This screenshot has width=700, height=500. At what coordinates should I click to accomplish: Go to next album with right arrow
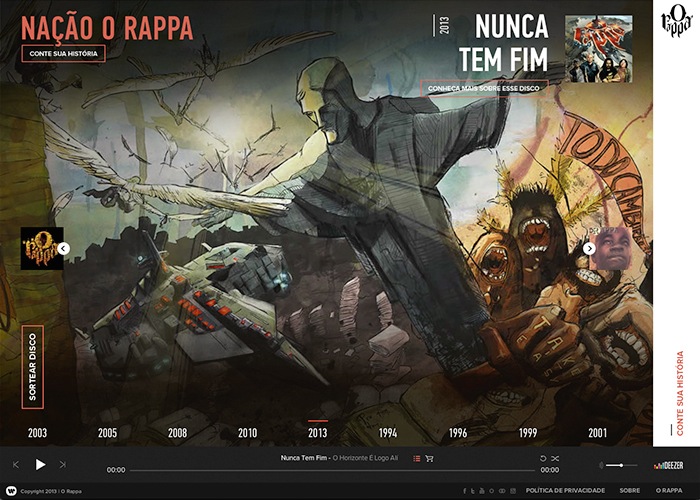pos(589,249)
